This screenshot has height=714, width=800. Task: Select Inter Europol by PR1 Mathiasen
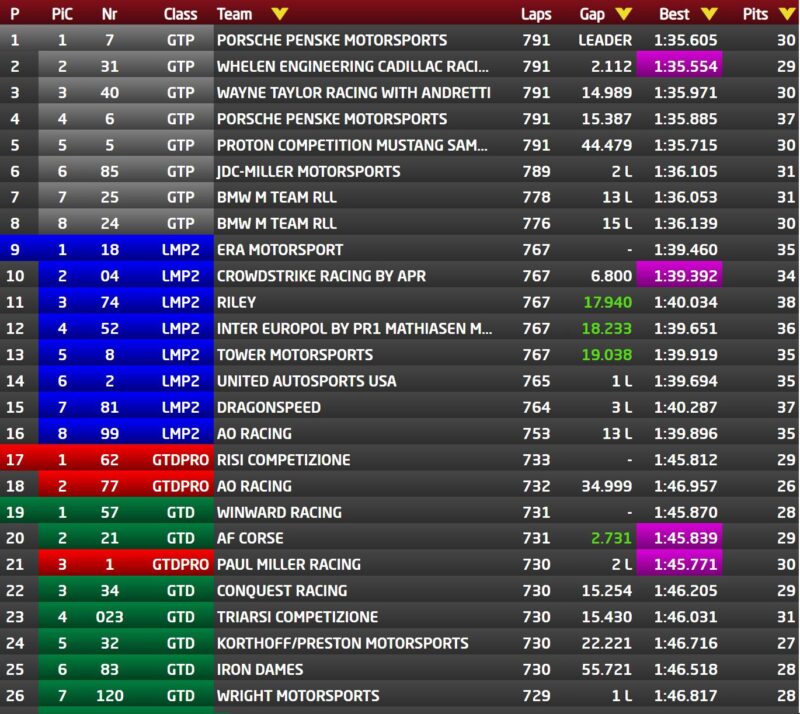tap(354, 328)
